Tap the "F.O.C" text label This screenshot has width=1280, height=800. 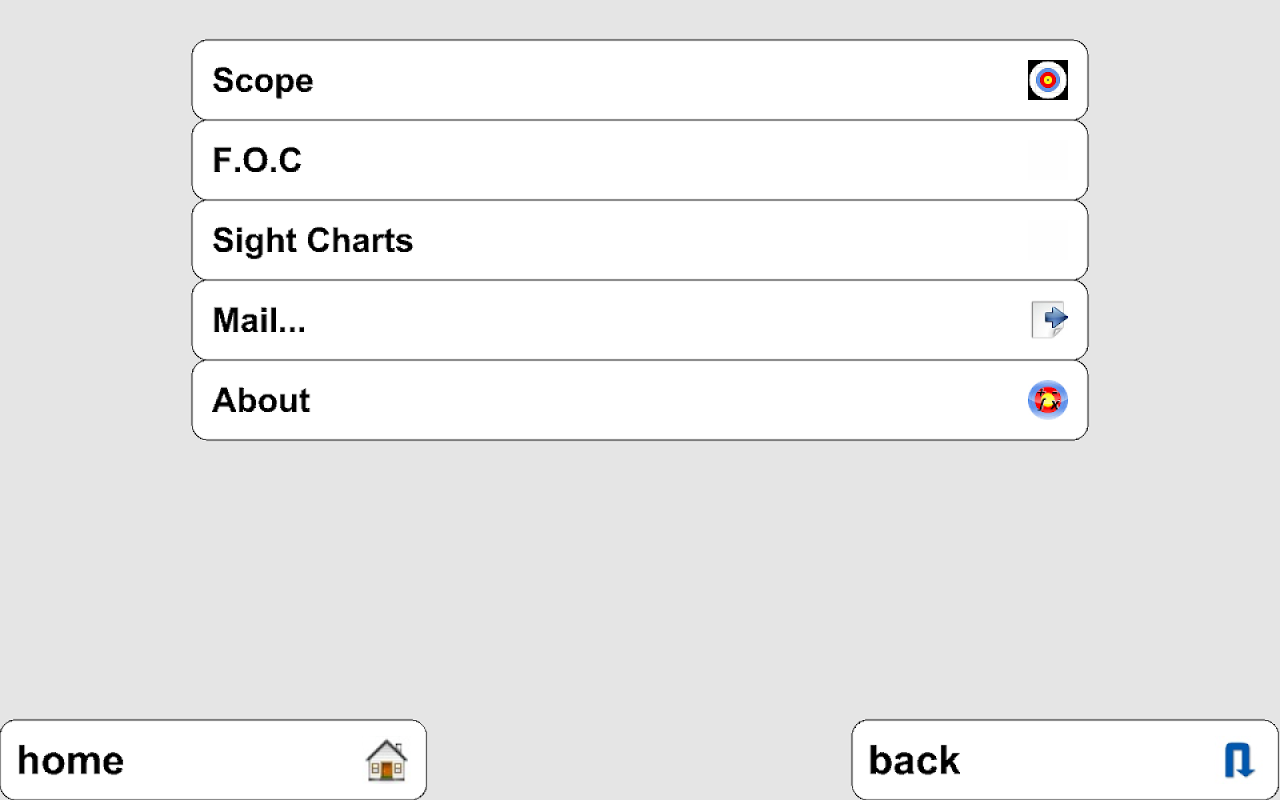pos(257,160)
